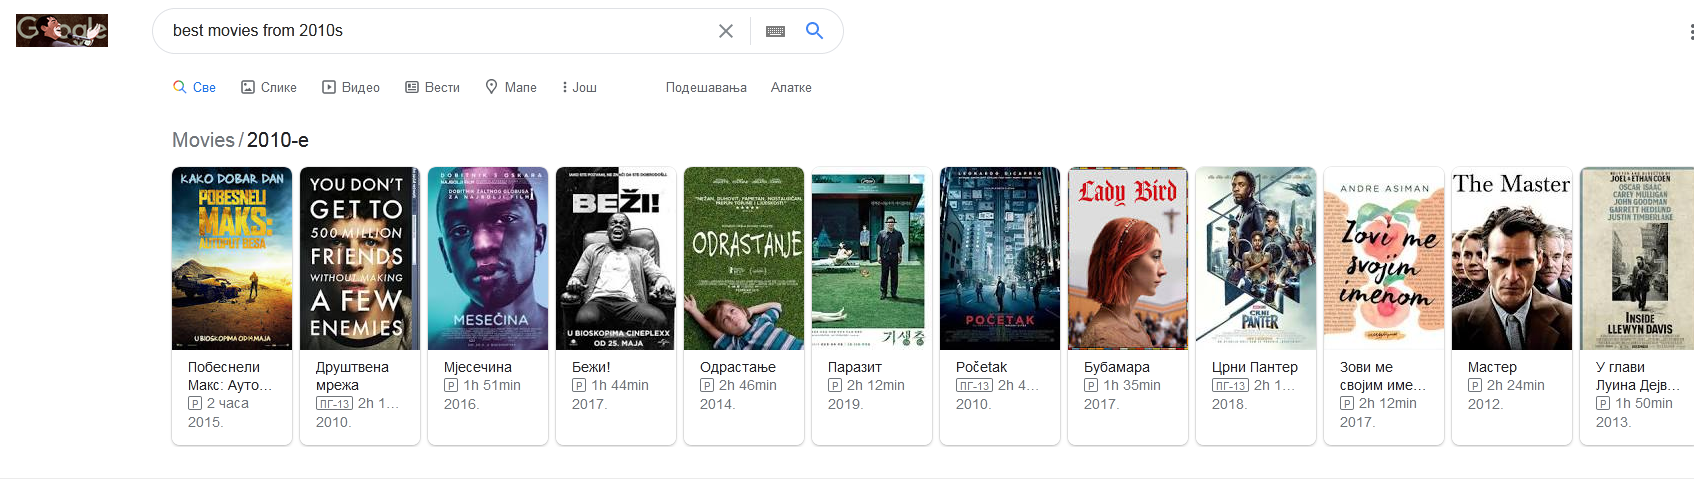This screenshot has height=489, width=1694.
Task: Open the Мапе (Maps) tab
Action: [x=511, y=87]
